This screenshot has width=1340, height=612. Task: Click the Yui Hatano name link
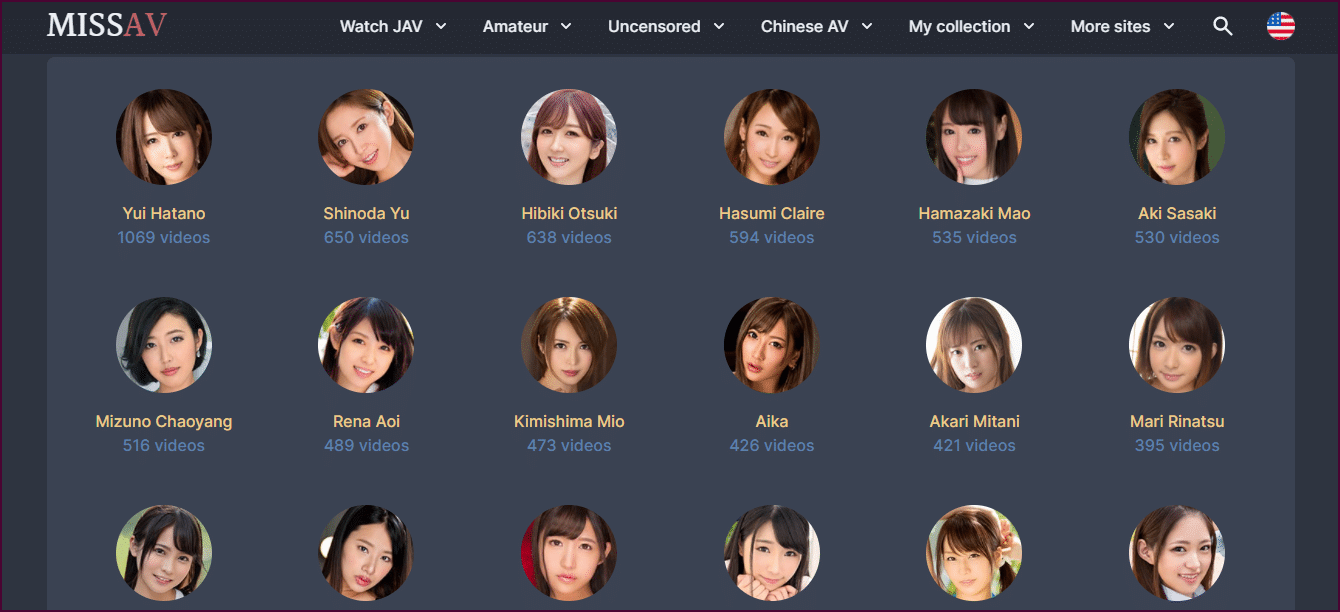click(164, 213)
